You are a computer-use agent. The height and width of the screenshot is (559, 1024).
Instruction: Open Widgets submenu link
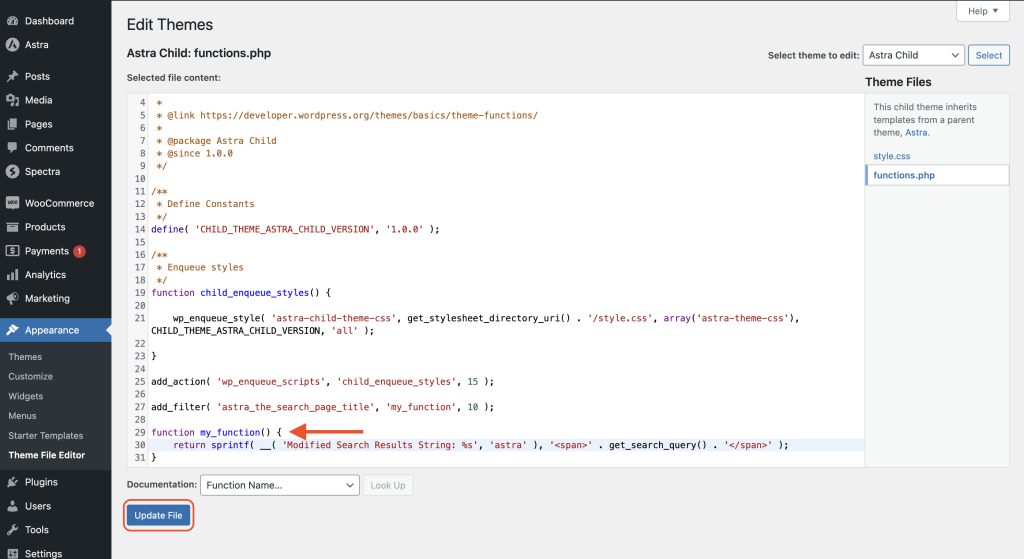(25, 396)
